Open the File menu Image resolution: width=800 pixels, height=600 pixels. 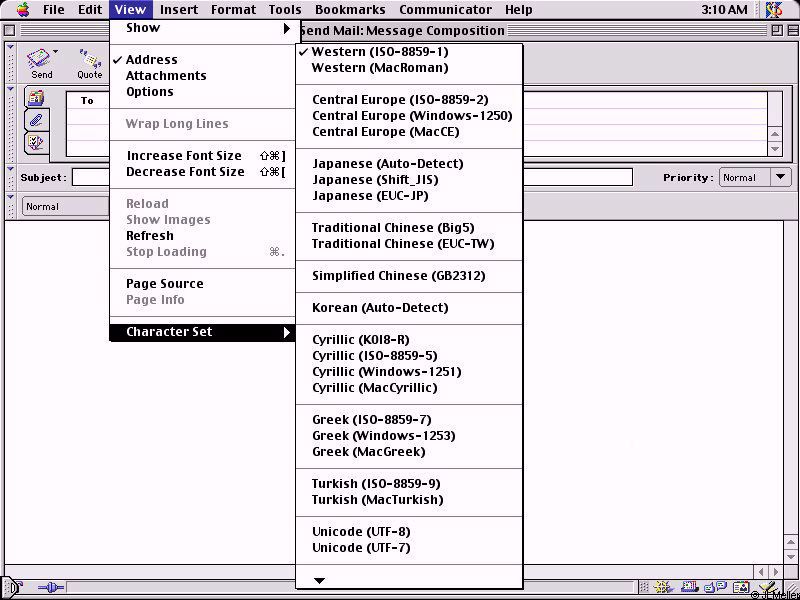coord(54,10)
